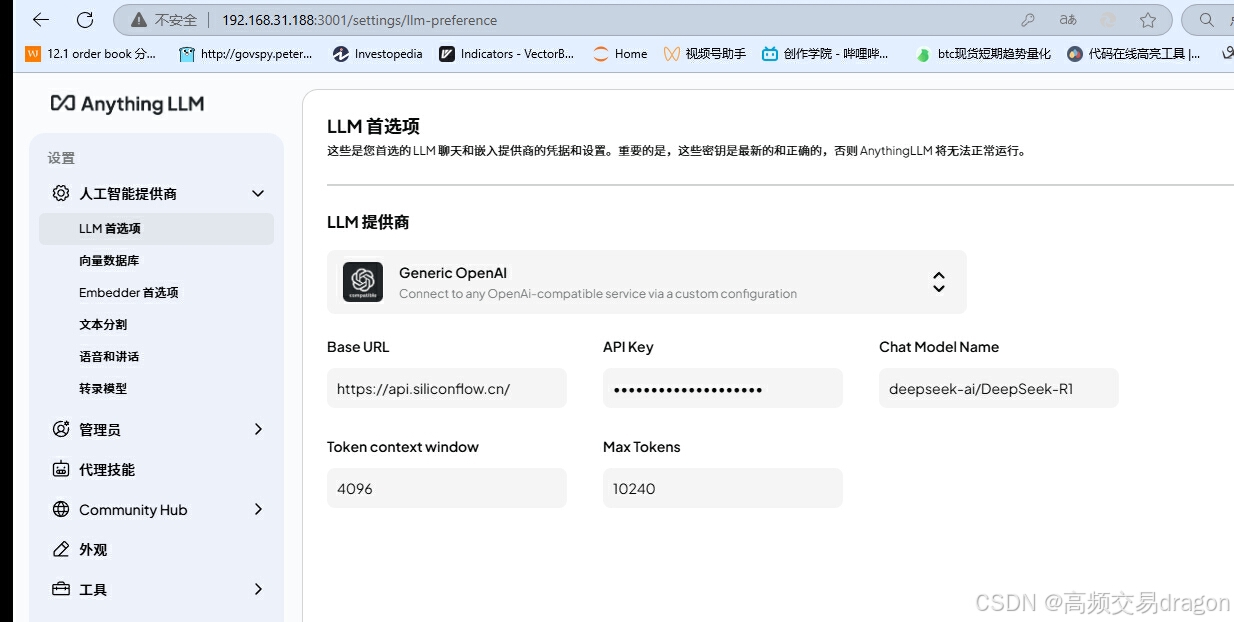
Task: Expand the 管理员 section chevron
Action: pos(258,429)
